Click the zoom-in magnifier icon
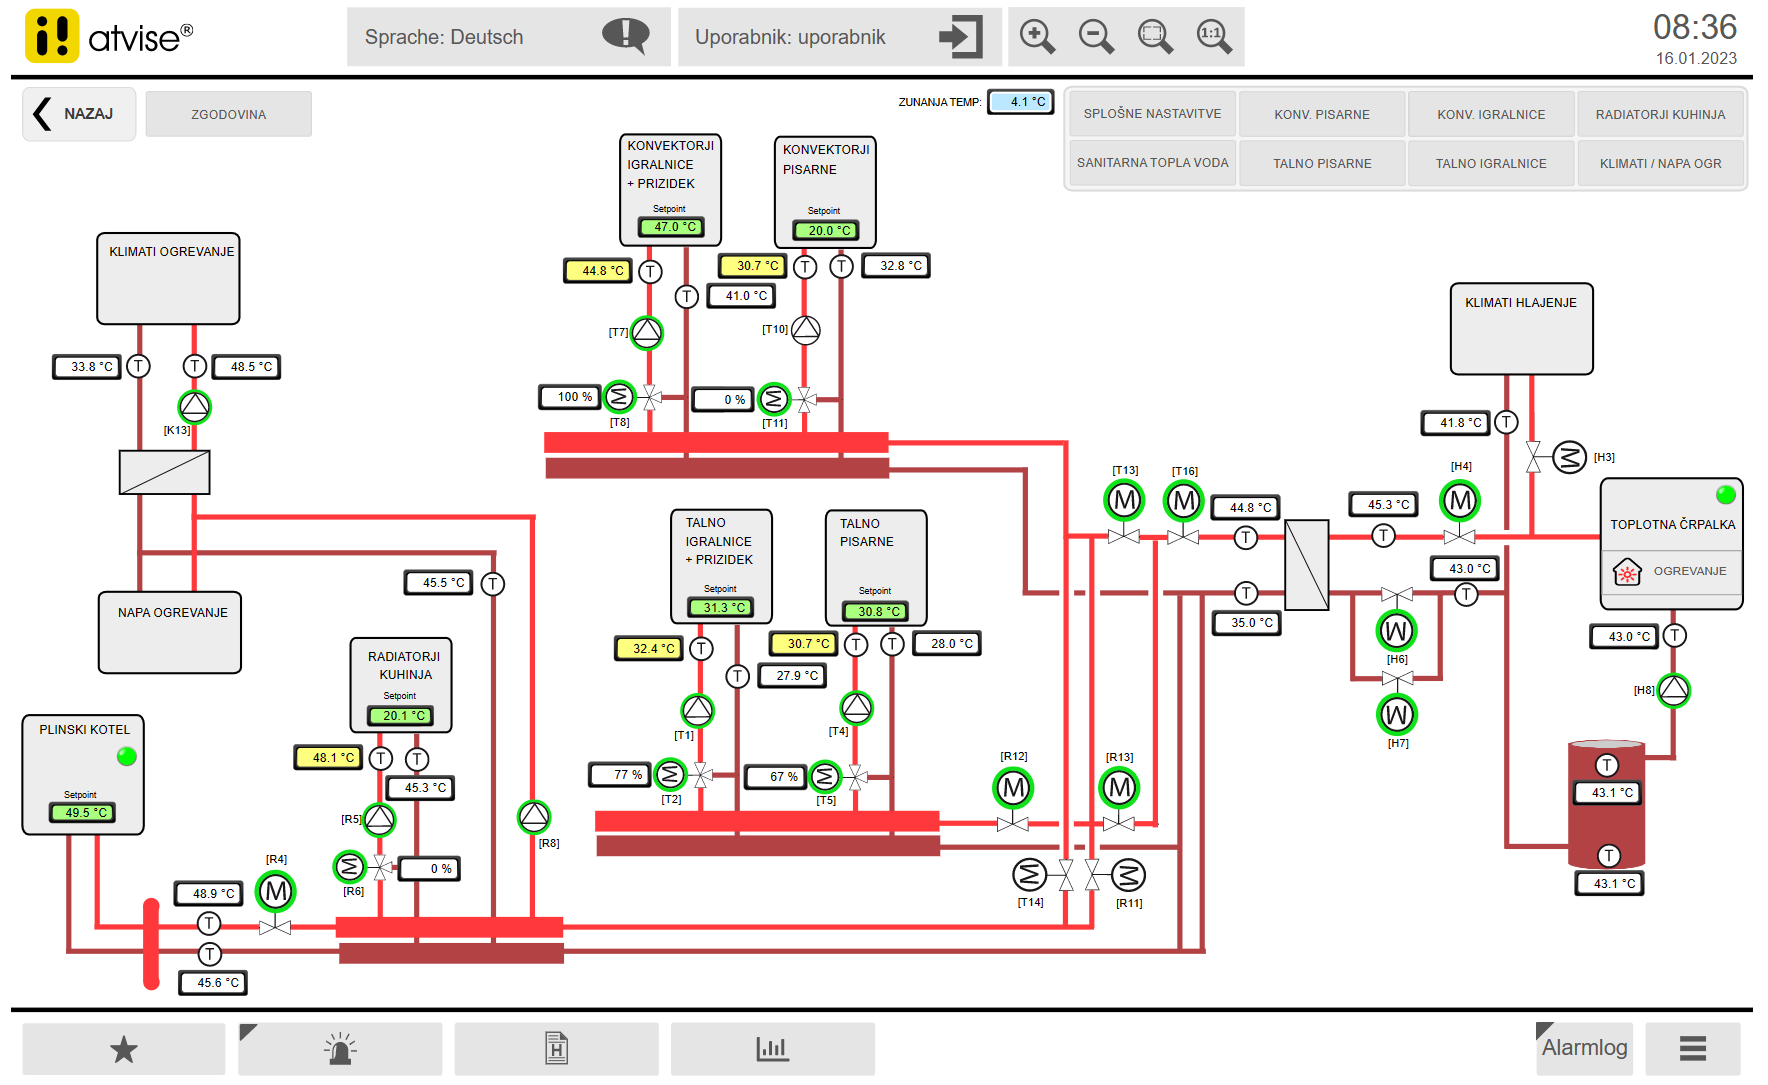This screenshot has height=1085, width=1768. (1036, 36)
